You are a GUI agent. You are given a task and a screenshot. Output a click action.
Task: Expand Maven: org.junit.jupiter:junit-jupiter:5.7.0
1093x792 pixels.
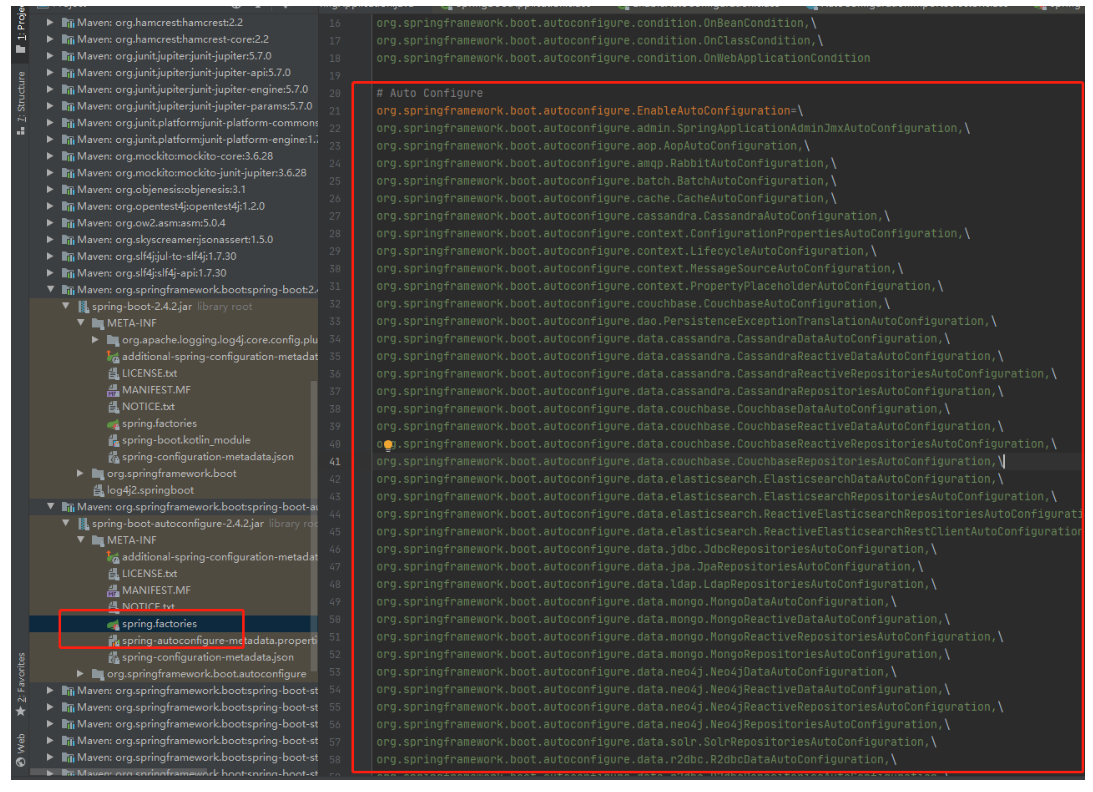(x=50, y=56)
